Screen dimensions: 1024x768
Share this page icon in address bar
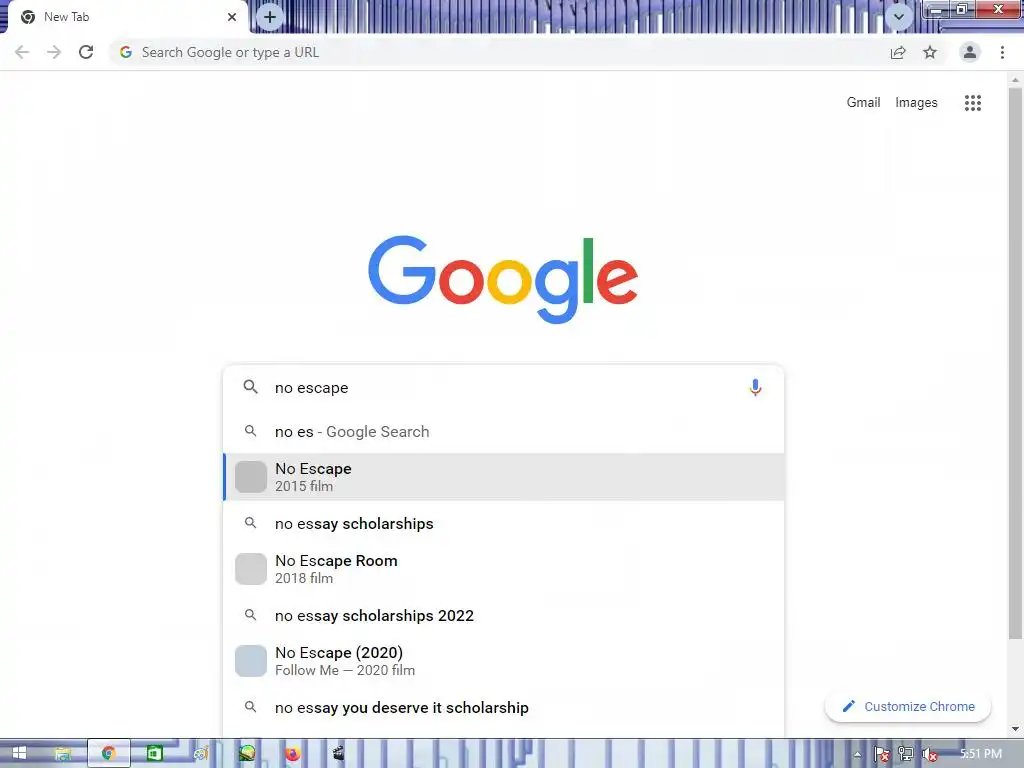(898, 52)
